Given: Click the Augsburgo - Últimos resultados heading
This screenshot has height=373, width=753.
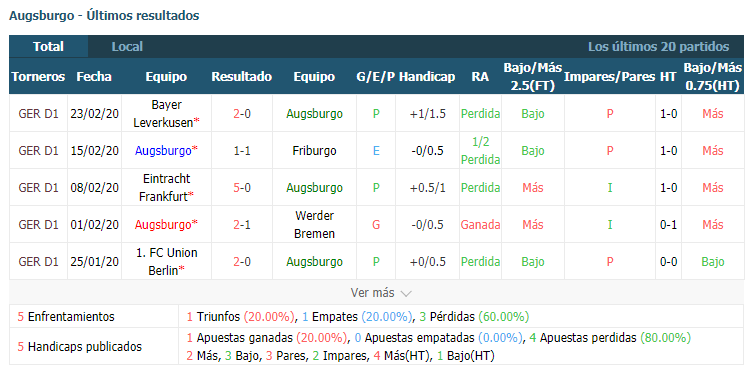Looking at the screenshot, I should pos(104,16).
